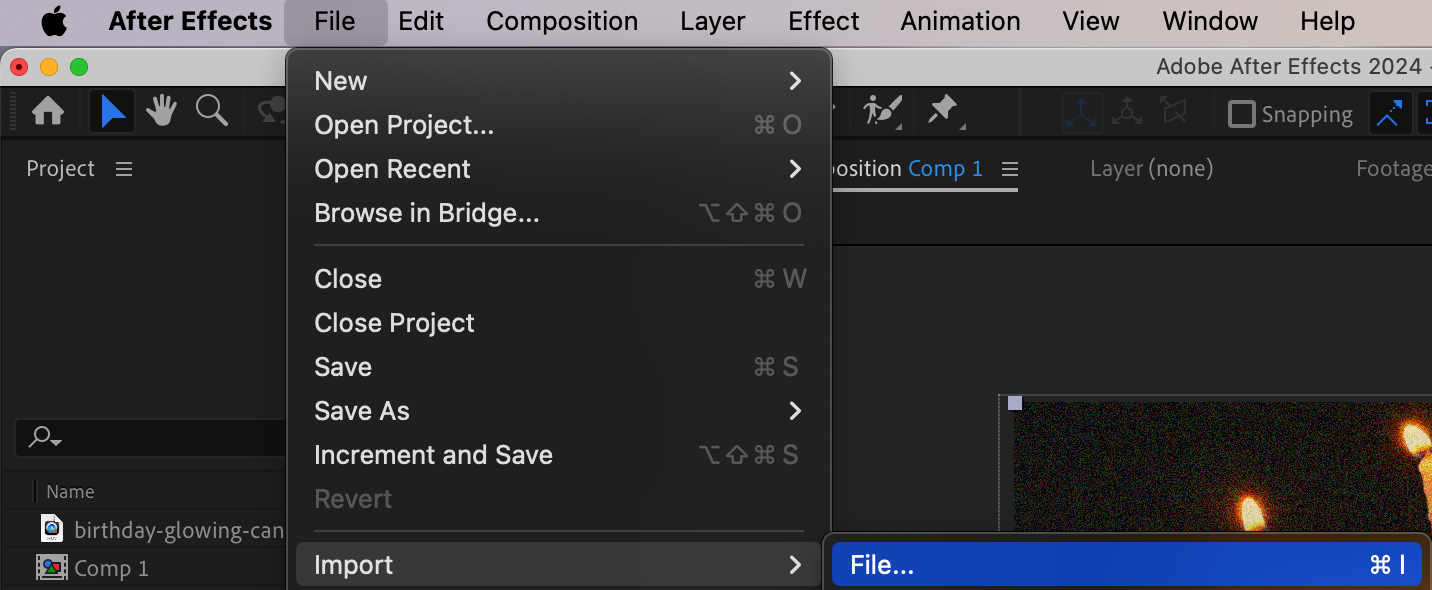Image resolution: width=1432 pixels, height=590 pixels.
Task: Click the Project panel search field
Action: pos(150,437)
